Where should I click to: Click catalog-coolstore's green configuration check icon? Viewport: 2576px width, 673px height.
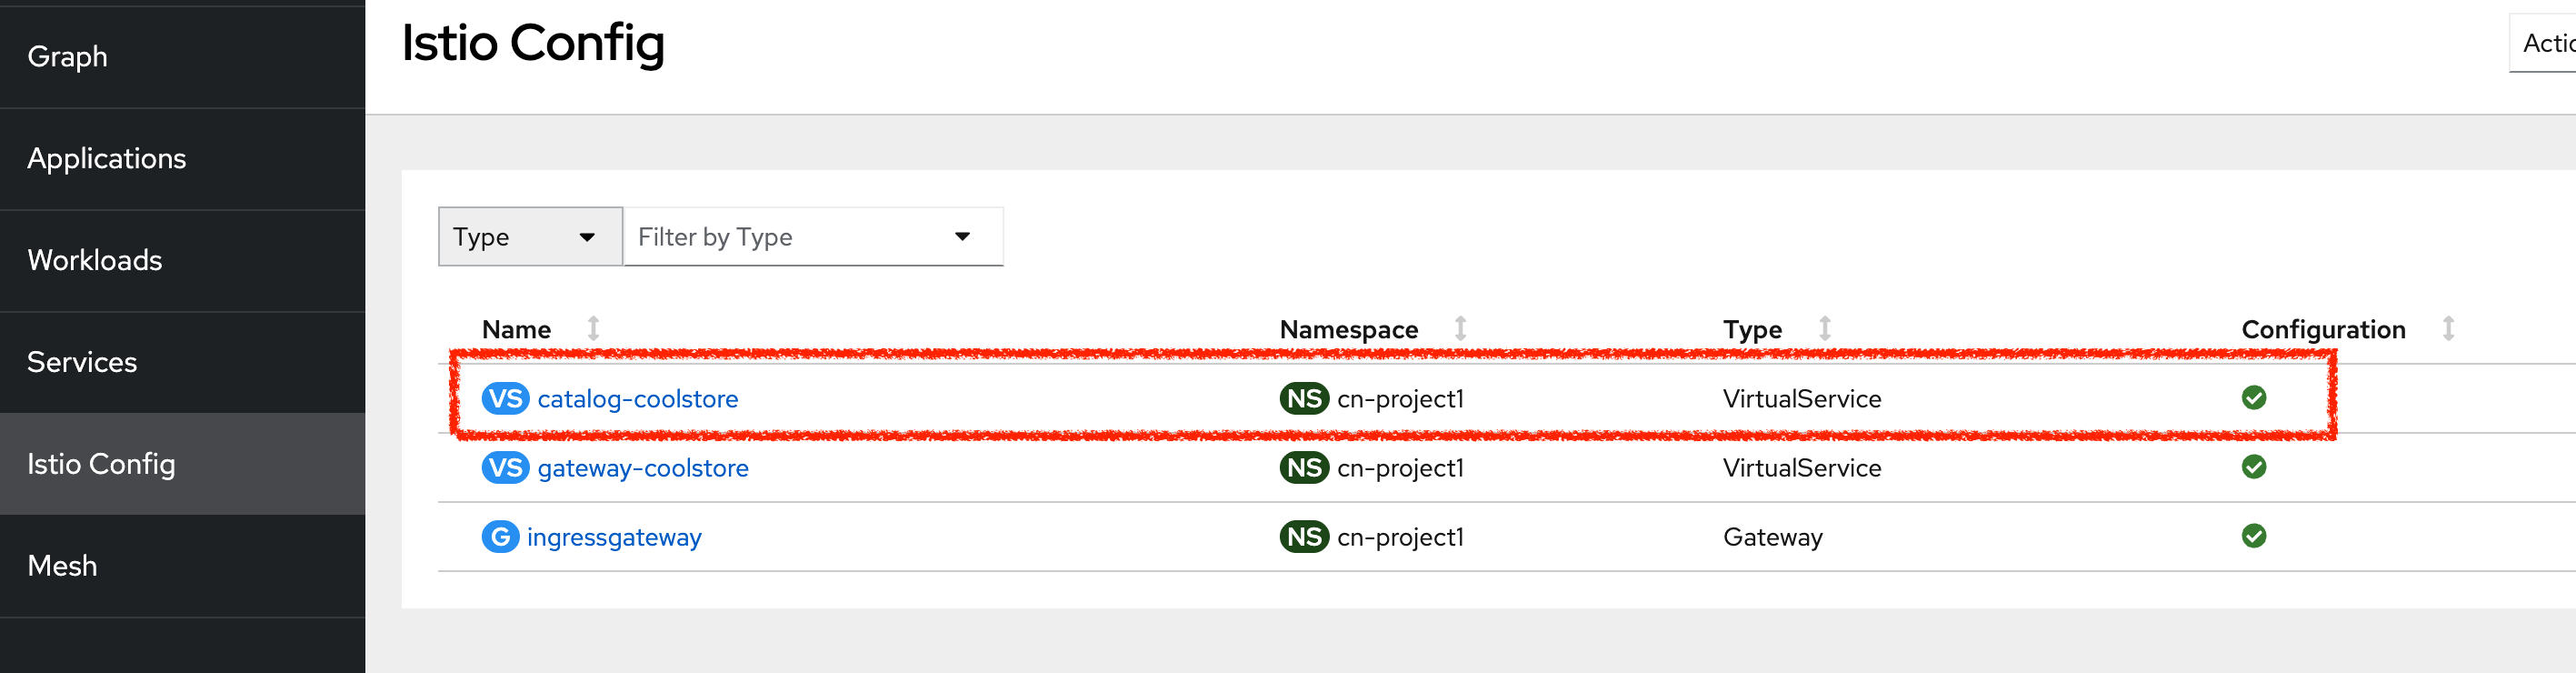pyautogui.click(x=2255, y=398)
